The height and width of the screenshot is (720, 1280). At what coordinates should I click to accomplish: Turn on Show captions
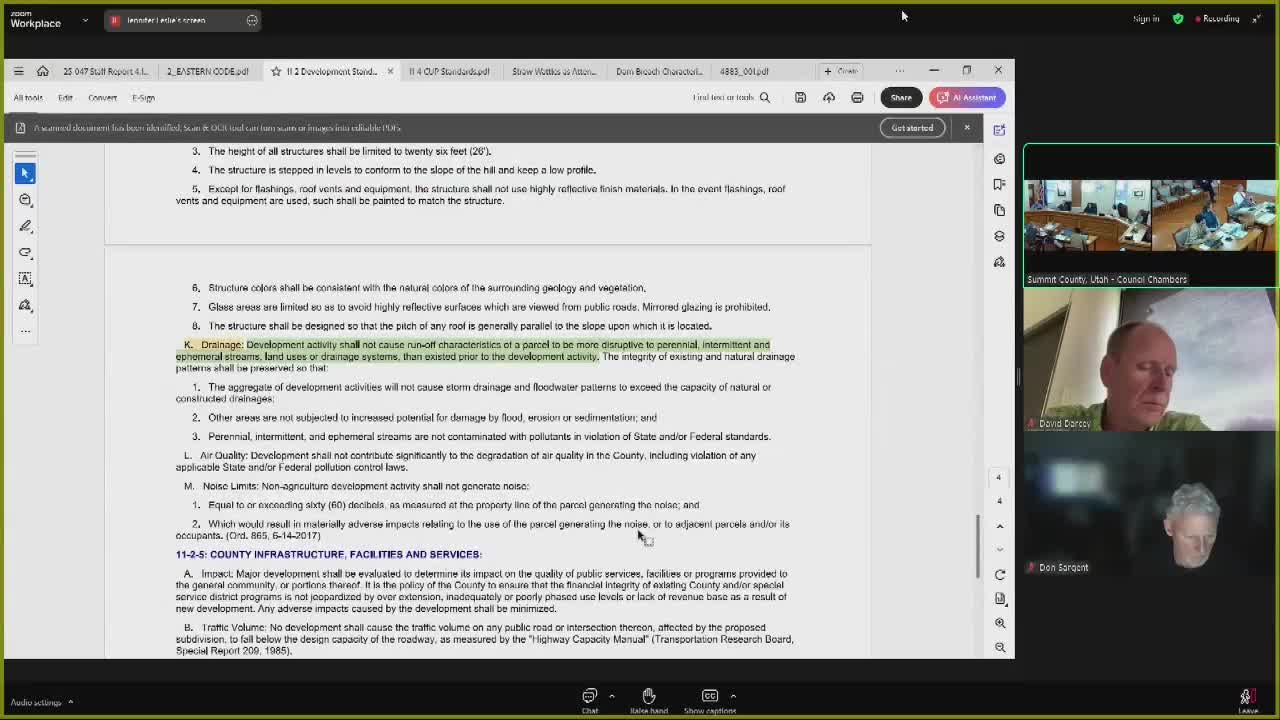tap(709, 701)
